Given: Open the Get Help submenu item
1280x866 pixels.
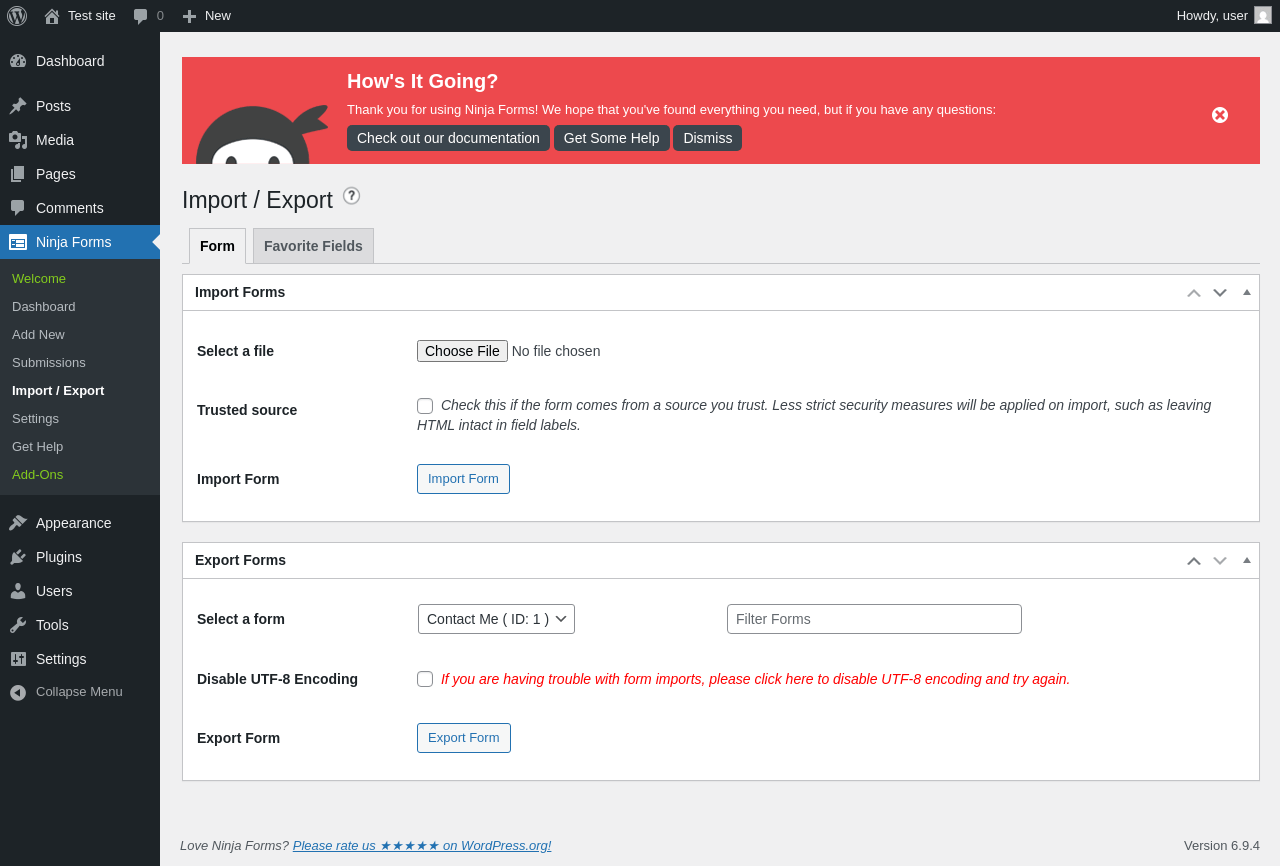Looking at the screenshot, I should click(x=37, y=446).
